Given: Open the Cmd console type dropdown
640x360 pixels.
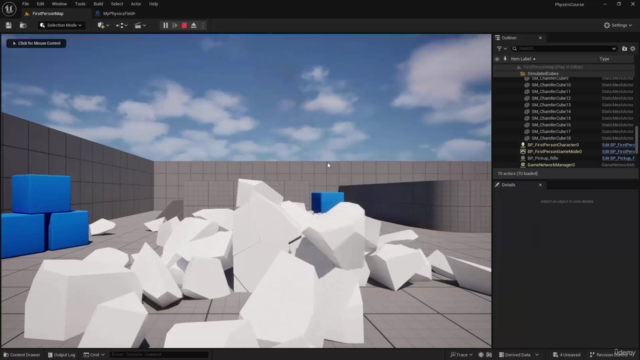Looking at the screenshot, I should [94, 355].
